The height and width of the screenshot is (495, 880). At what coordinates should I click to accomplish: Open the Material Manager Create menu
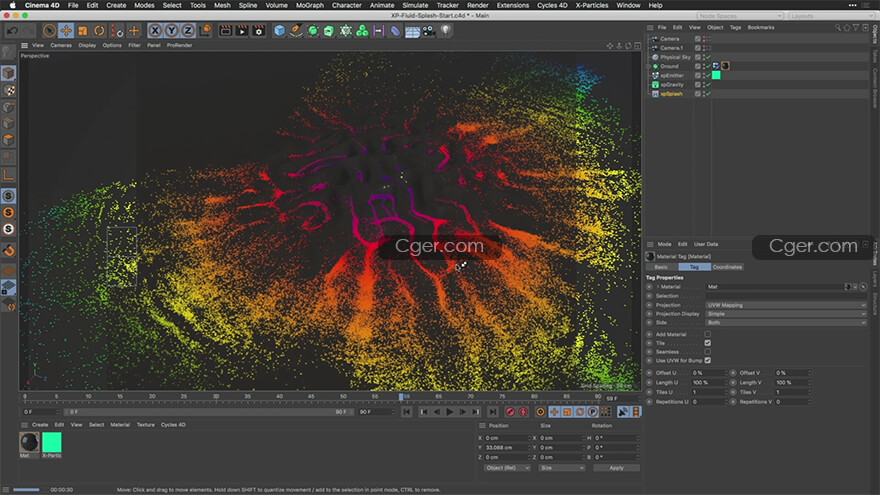(x=40, y=425)
